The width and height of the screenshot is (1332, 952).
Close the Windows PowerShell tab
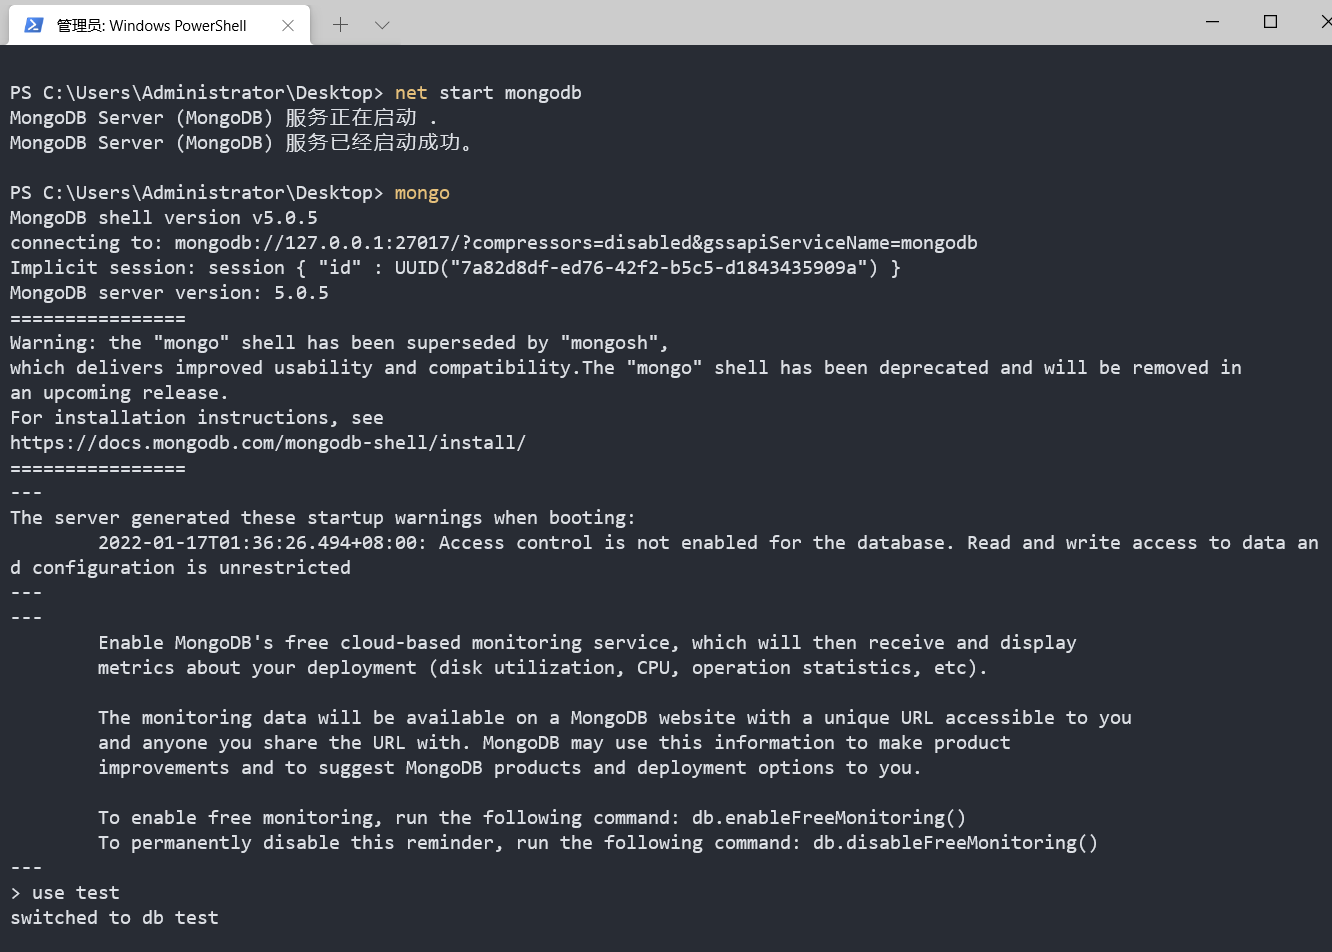tap(288, 25)
